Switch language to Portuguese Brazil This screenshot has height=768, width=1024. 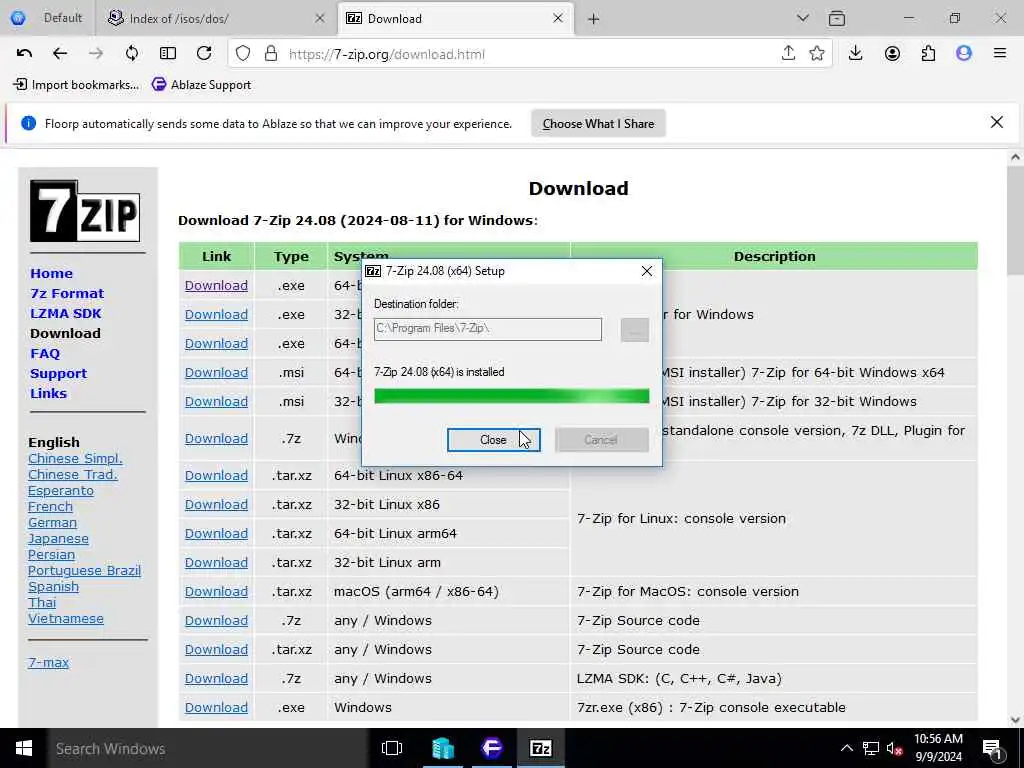coord(84,570)
